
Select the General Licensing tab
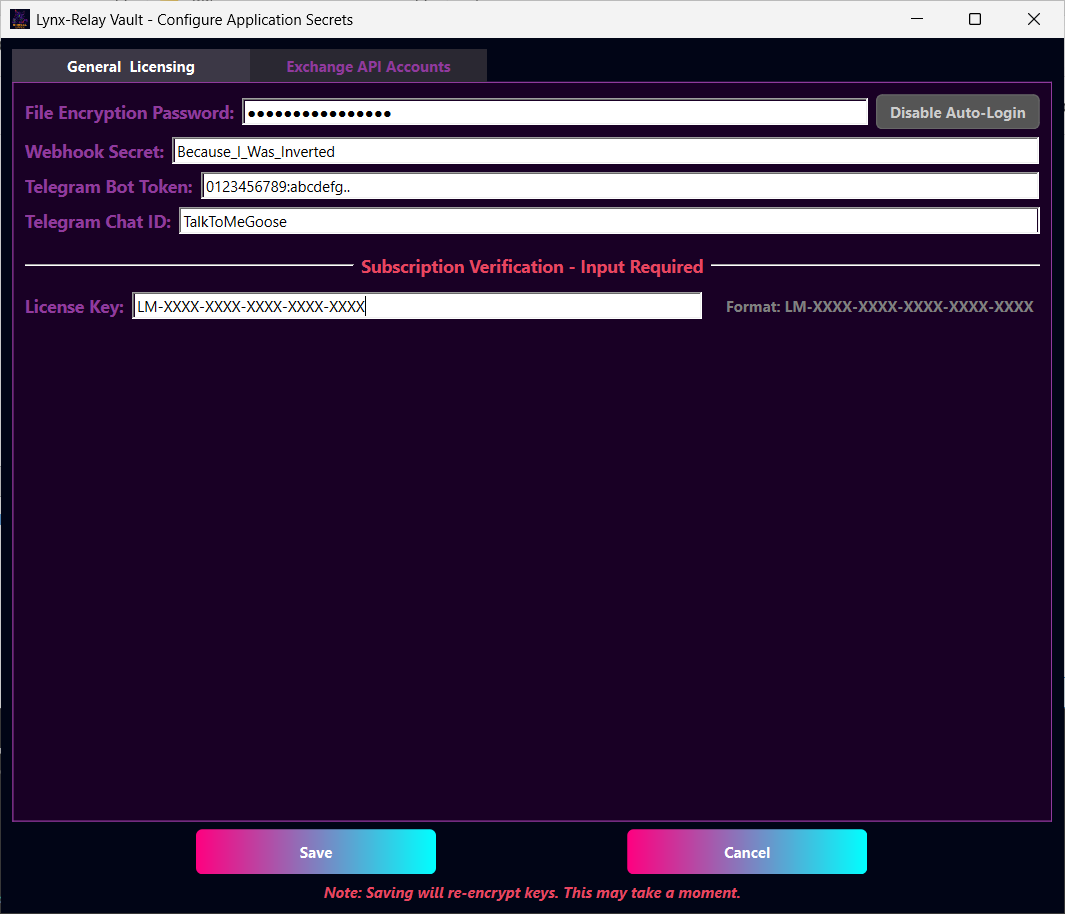pyautogui.click(x=131, y=66)
